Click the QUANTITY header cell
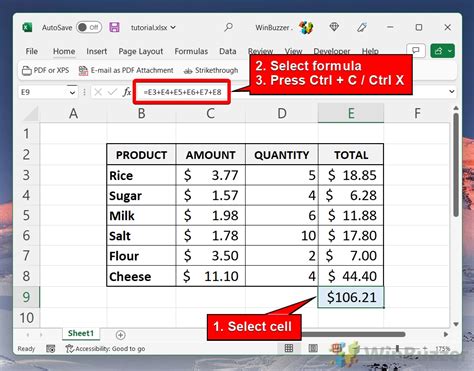This screenshot has height=371, width=474. 282,155
